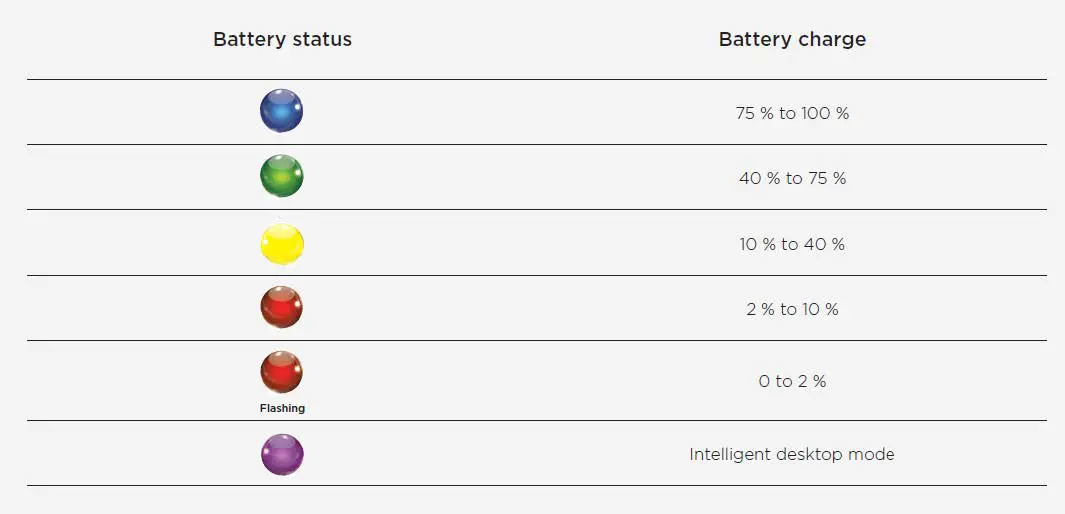The height and width of the screenshot is (514, 1065).
Task: Click the "Battery charge" column header
Action: [x=792, y=40]
